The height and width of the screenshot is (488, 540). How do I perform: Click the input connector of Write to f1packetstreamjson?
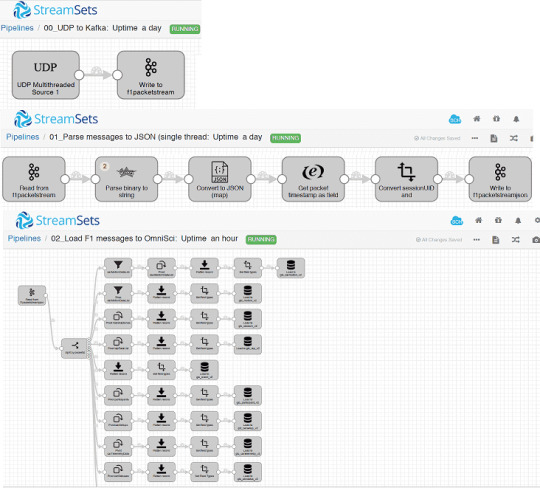click(x=469, y=179)
